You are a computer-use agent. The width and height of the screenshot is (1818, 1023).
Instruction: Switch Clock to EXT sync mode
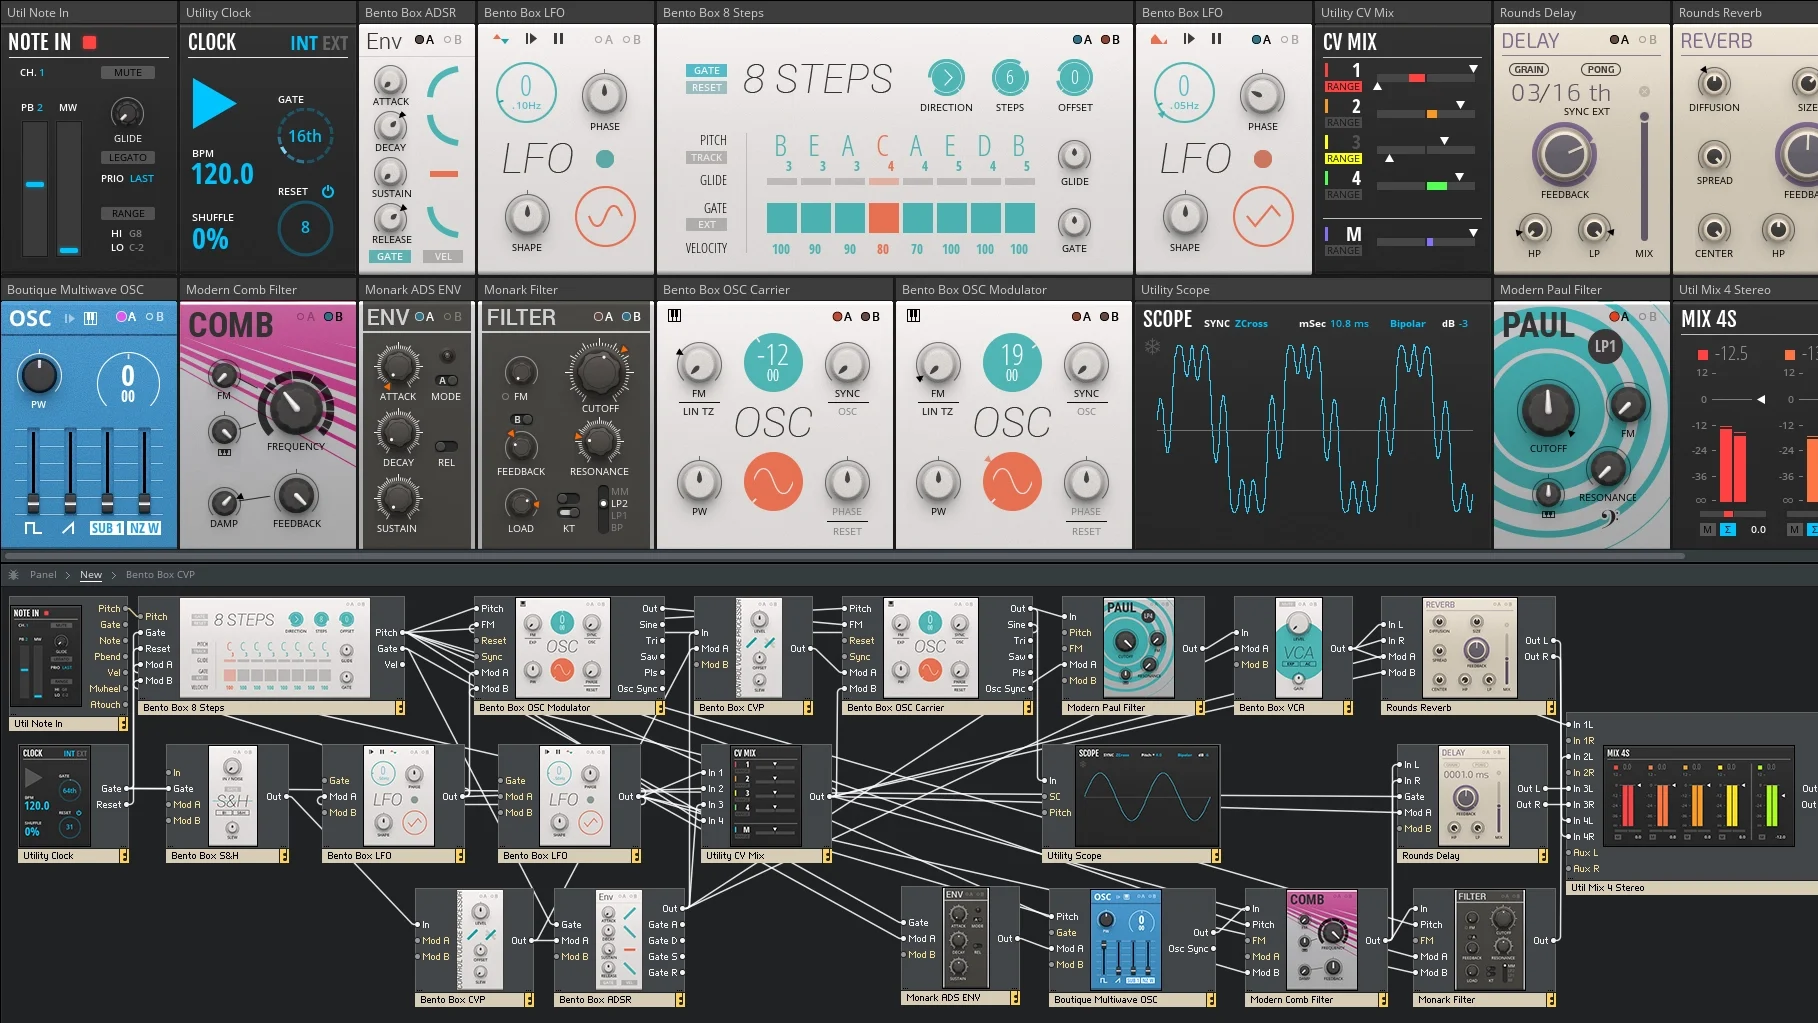pyautogui.click(x=335, y=43)
